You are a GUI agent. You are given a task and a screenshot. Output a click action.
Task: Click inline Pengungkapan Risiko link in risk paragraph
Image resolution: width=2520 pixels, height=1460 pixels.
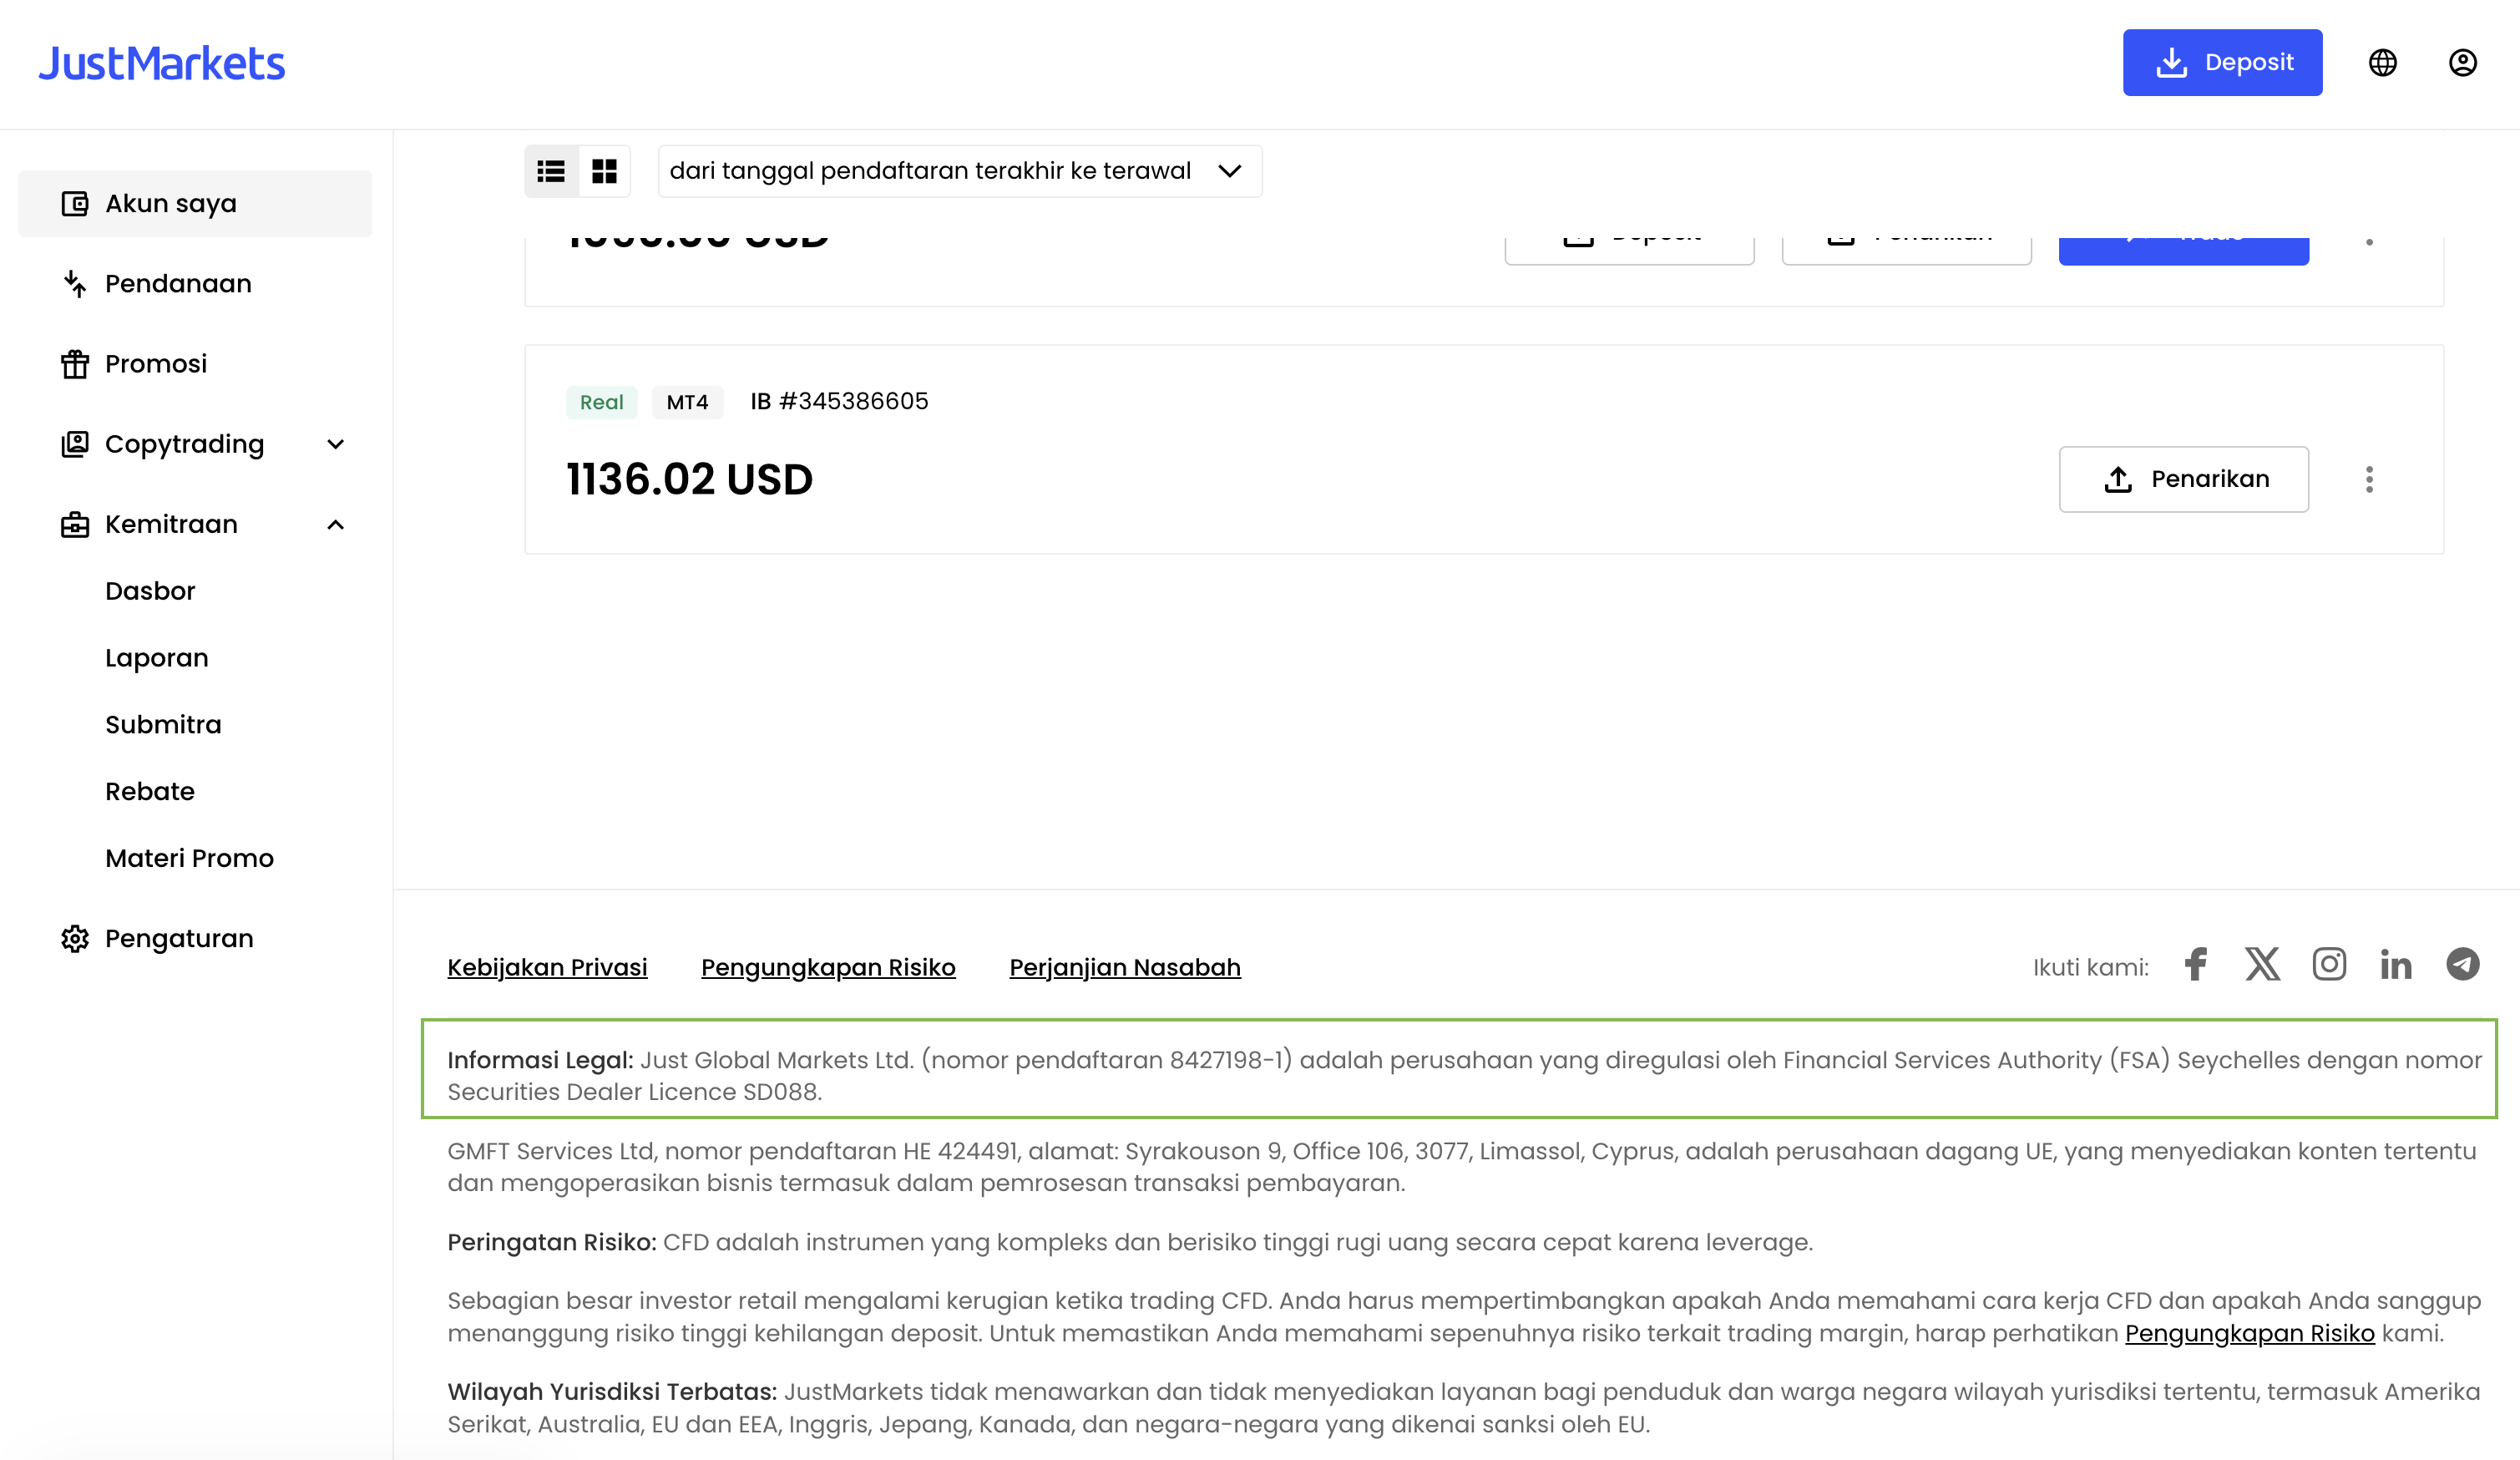(2249, 1333)
